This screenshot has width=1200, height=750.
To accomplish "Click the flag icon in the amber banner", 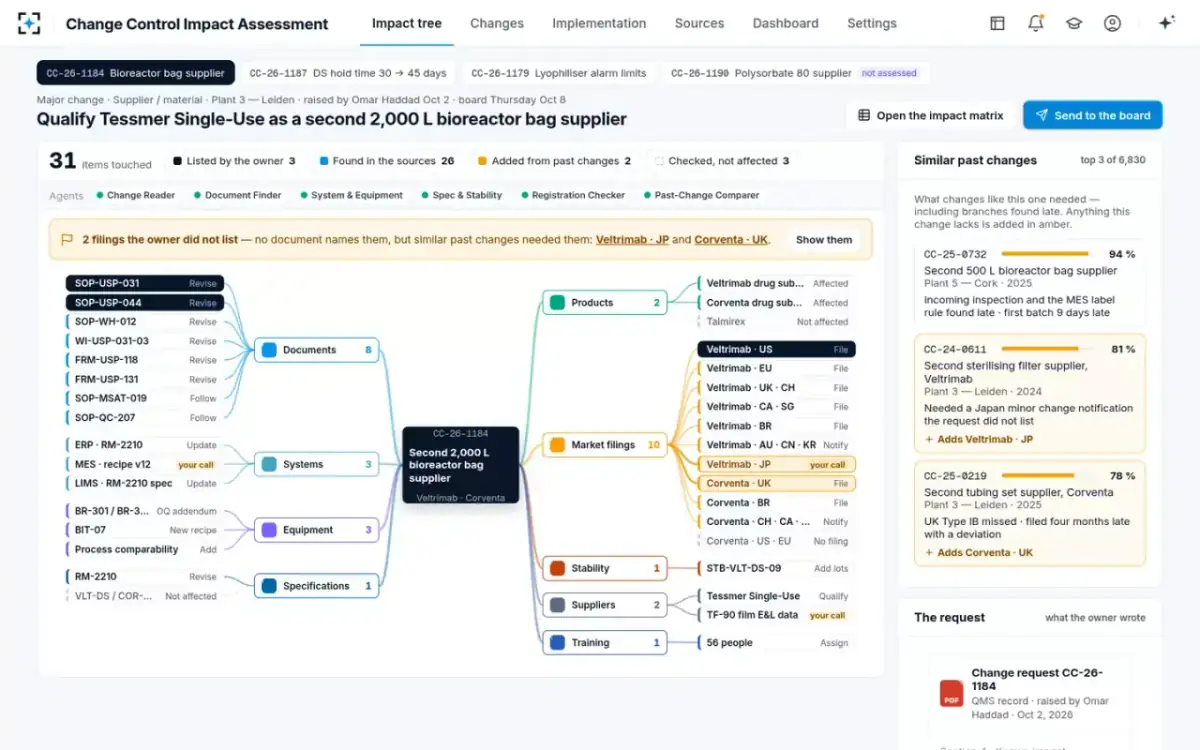I will [67, 240].
